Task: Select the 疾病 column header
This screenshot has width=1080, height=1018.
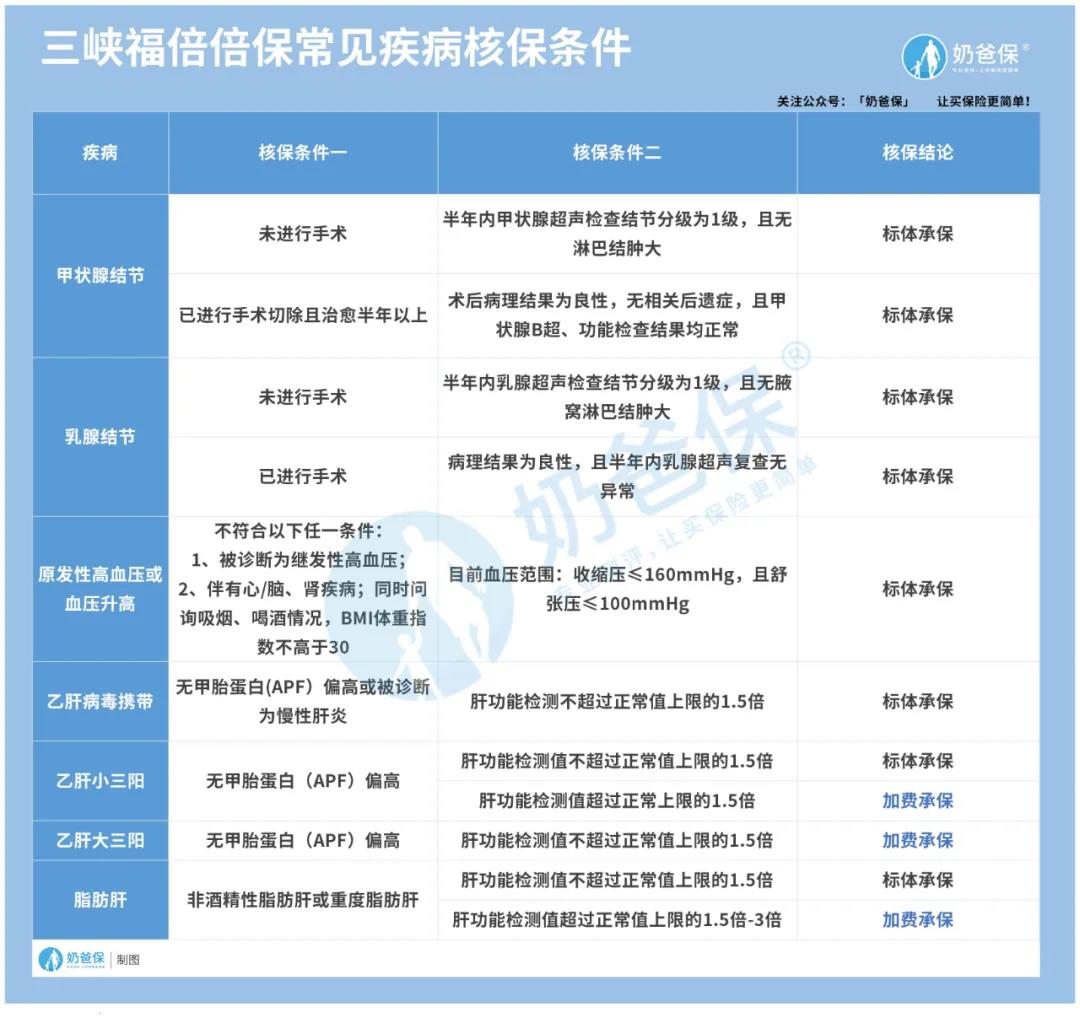Action: tap(101, 152)
